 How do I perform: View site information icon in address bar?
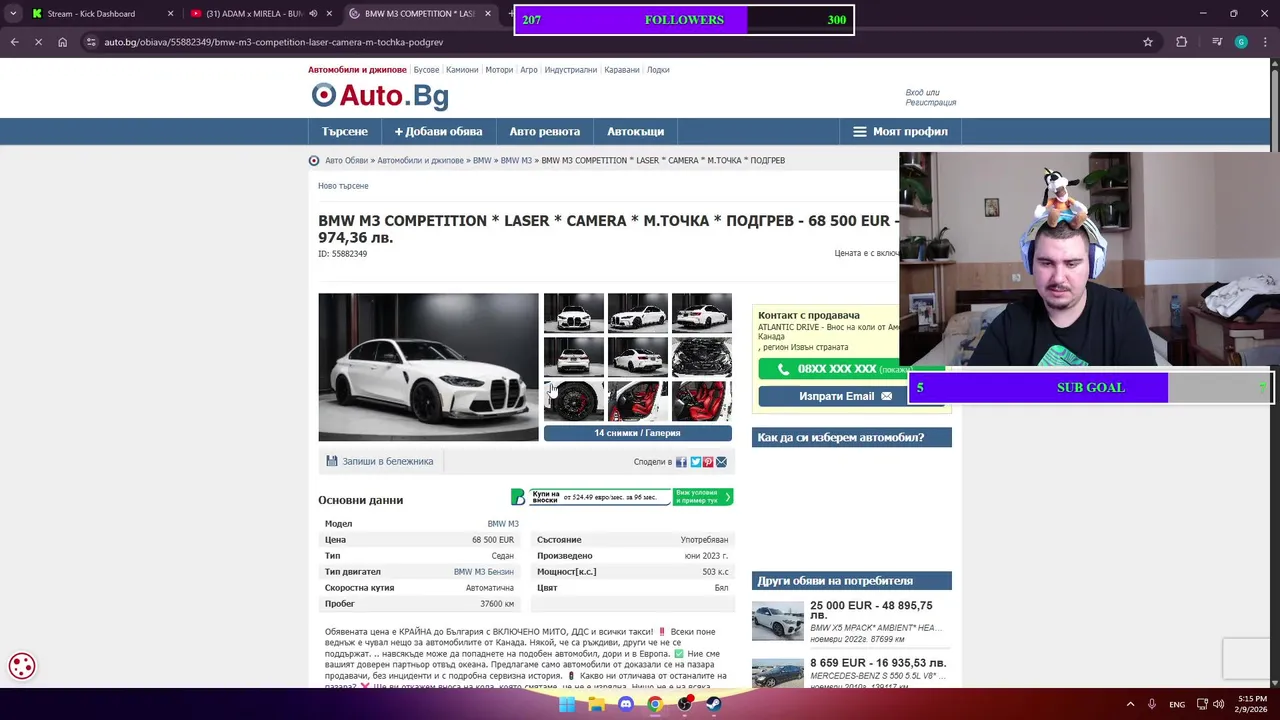(x=91, y=42)
